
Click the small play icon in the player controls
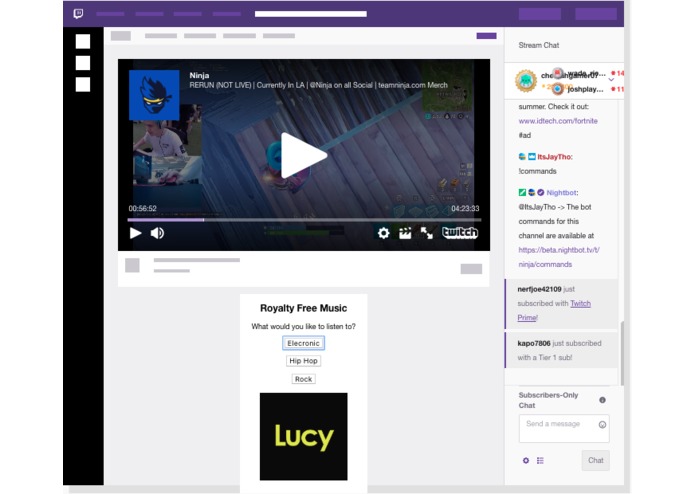tap(135, 233)
